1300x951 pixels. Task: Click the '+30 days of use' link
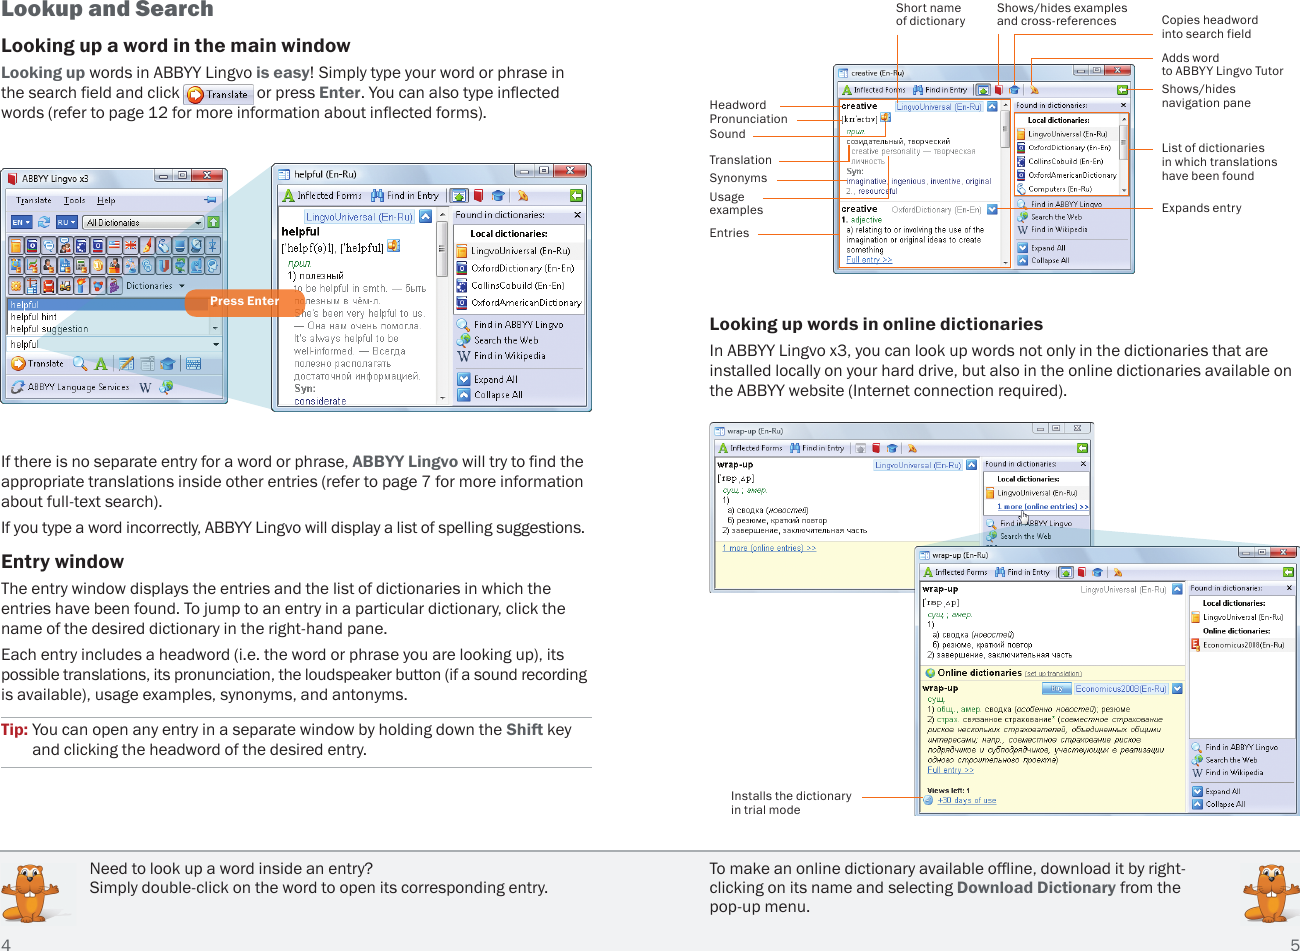(x=966, y=800)
